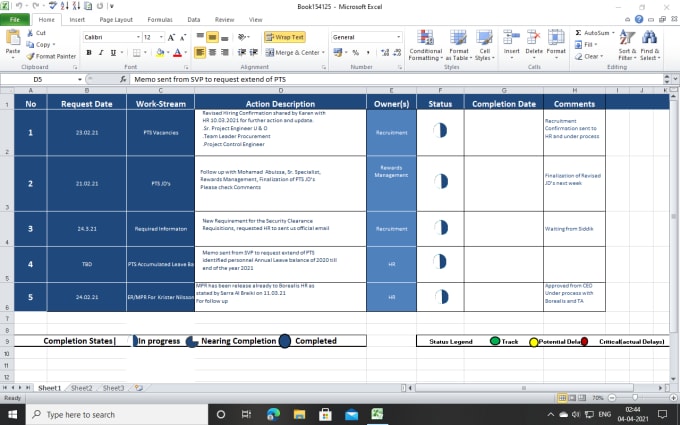The image size is (680, 425).
Task: Open Cell Styles gallery icon
Action: tap(484, 38)
